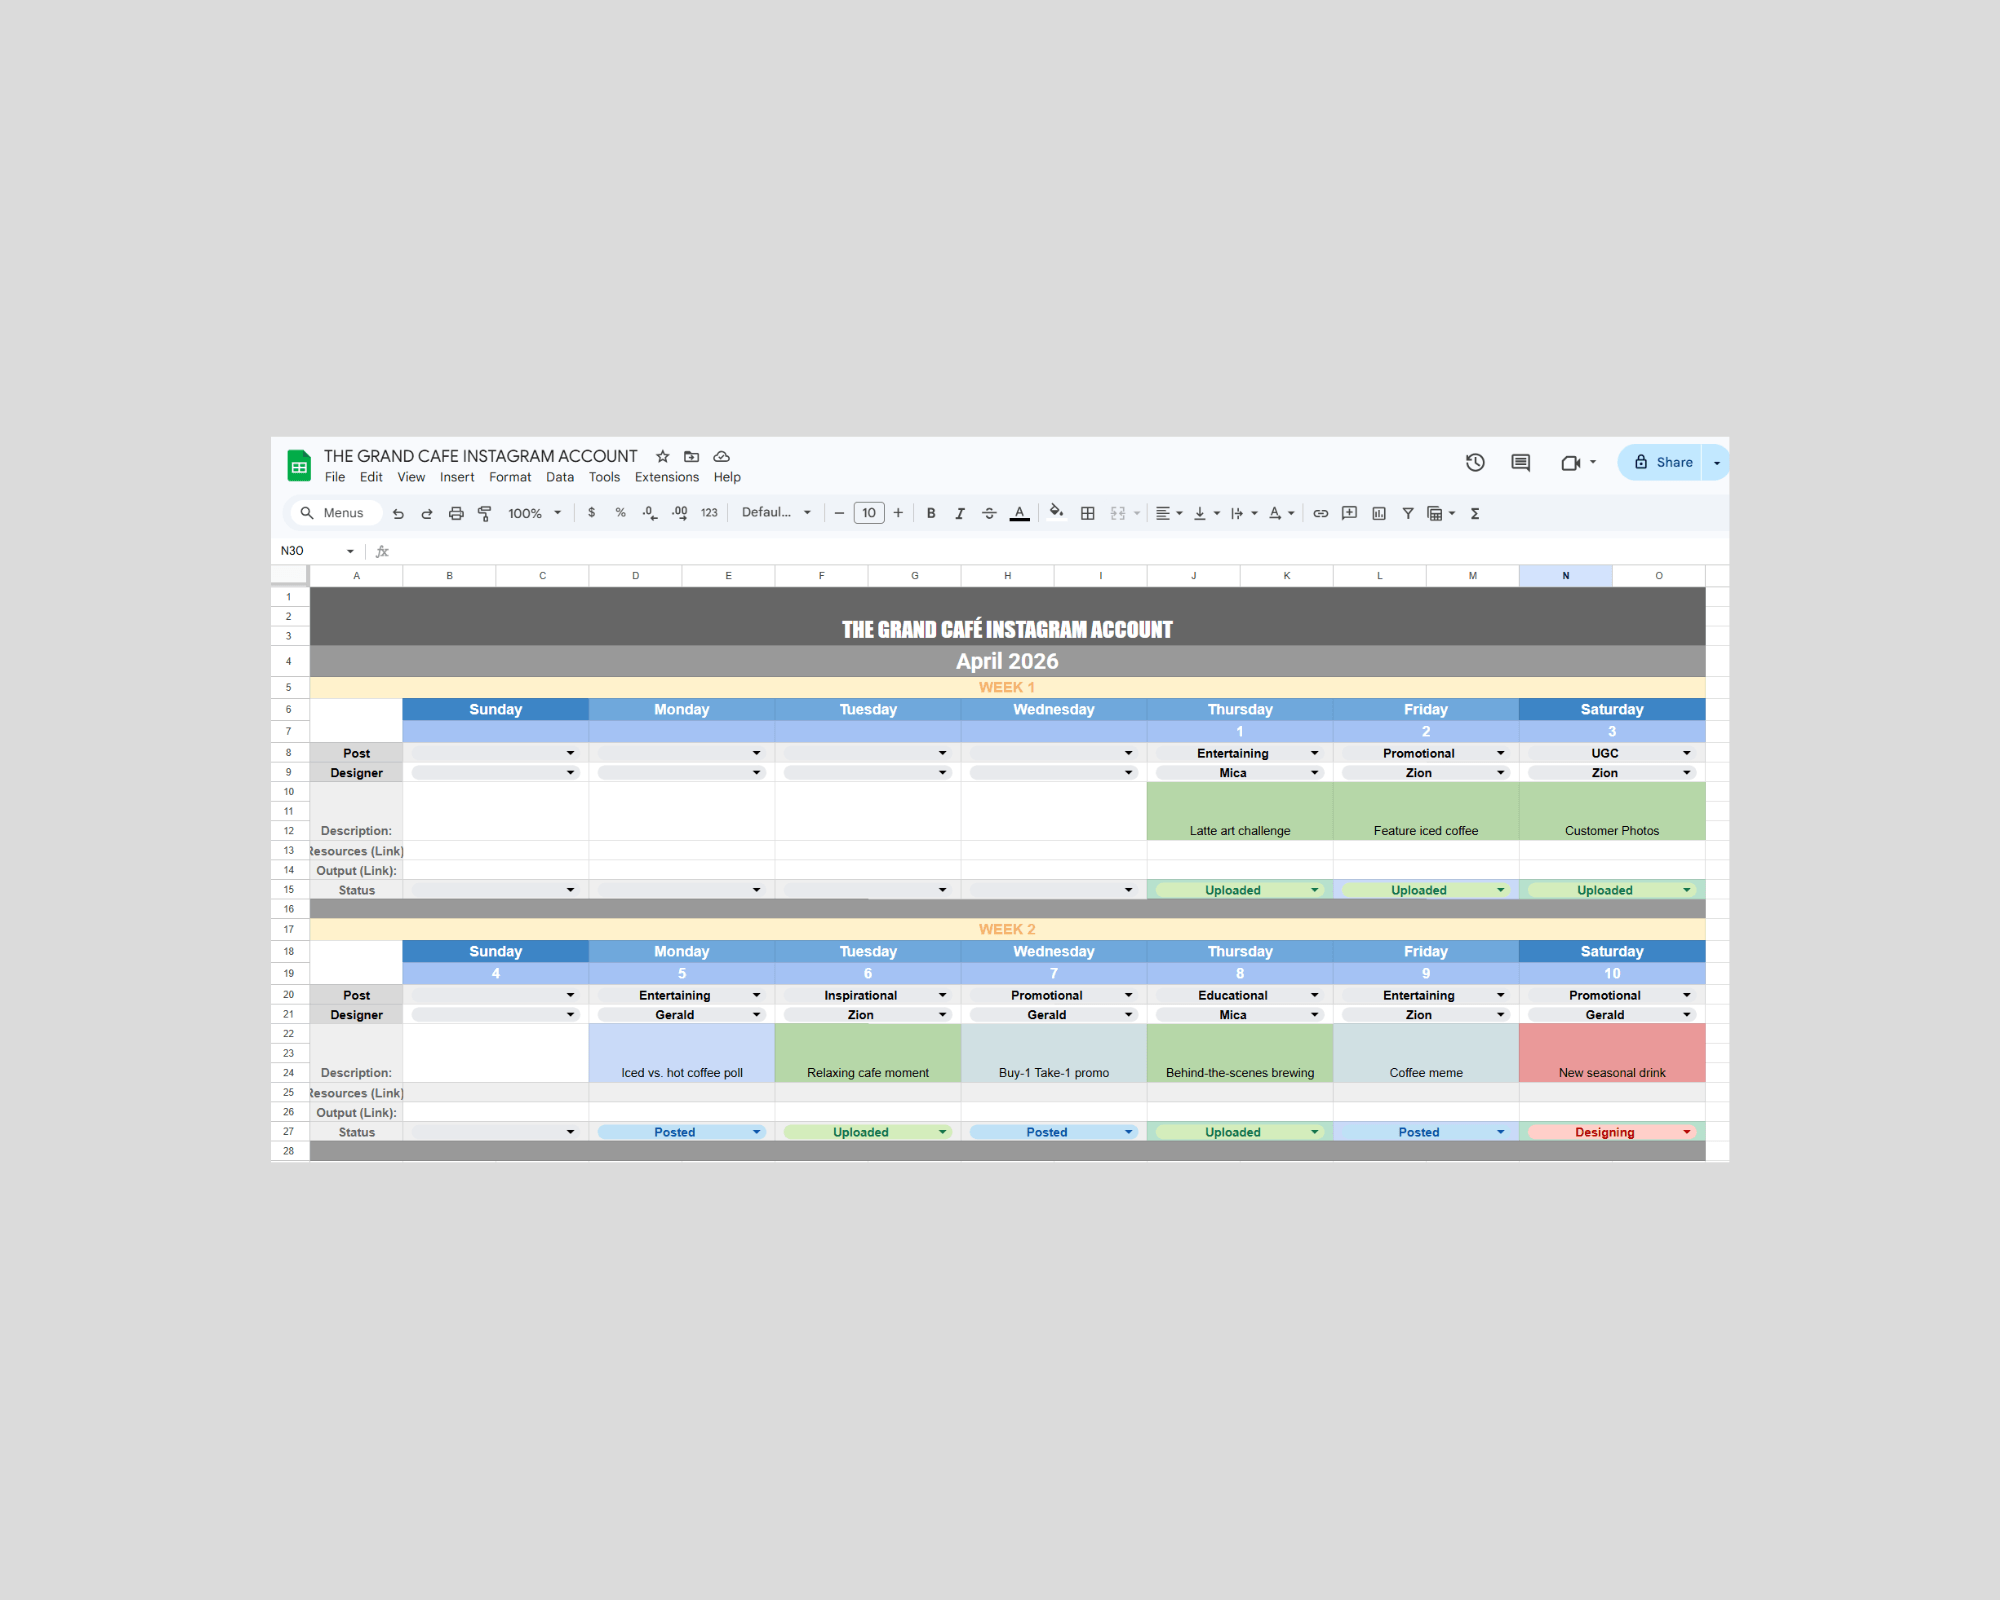Open the 100% zoom dropdown
The image size is (2000, 1600).
[534, 513]
